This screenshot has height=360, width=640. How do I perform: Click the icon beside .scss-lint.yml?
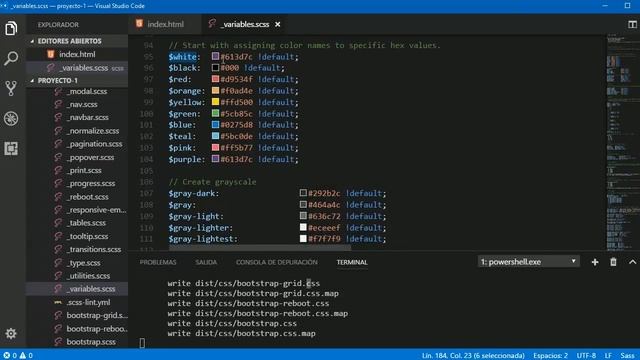(58, 302)
